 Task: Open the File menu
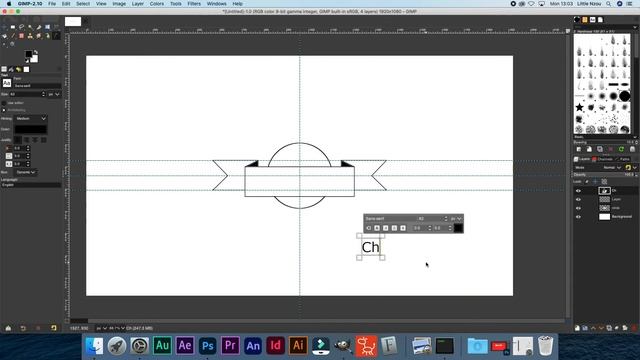tap(52, 4)
